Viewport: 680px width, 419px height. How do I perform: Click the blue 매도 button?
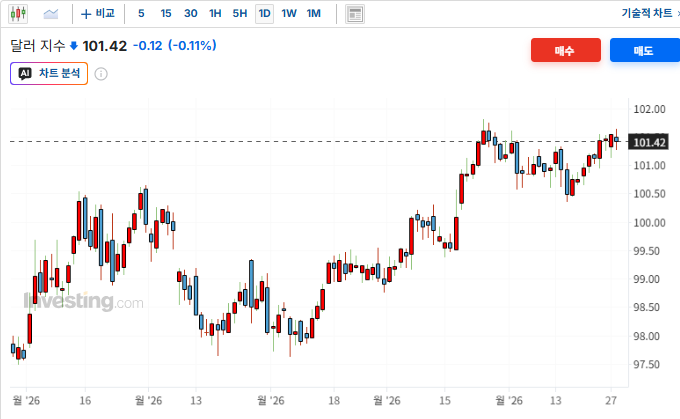click(644, 50)
